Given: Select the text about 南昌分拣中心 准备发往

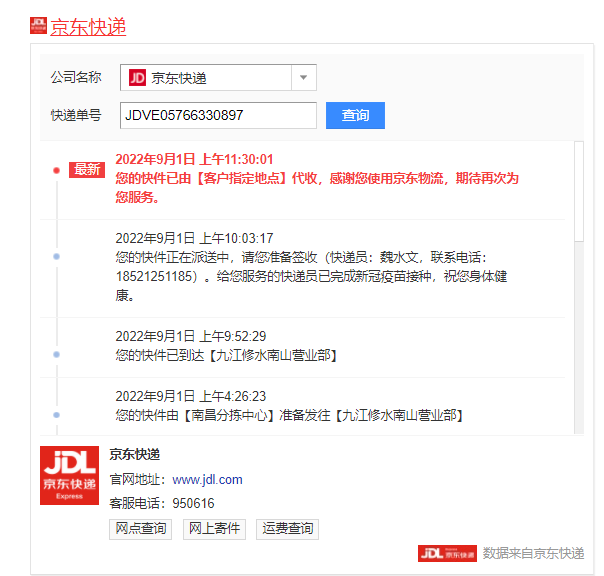Looking at the screenshot, I should coord(289,415).
